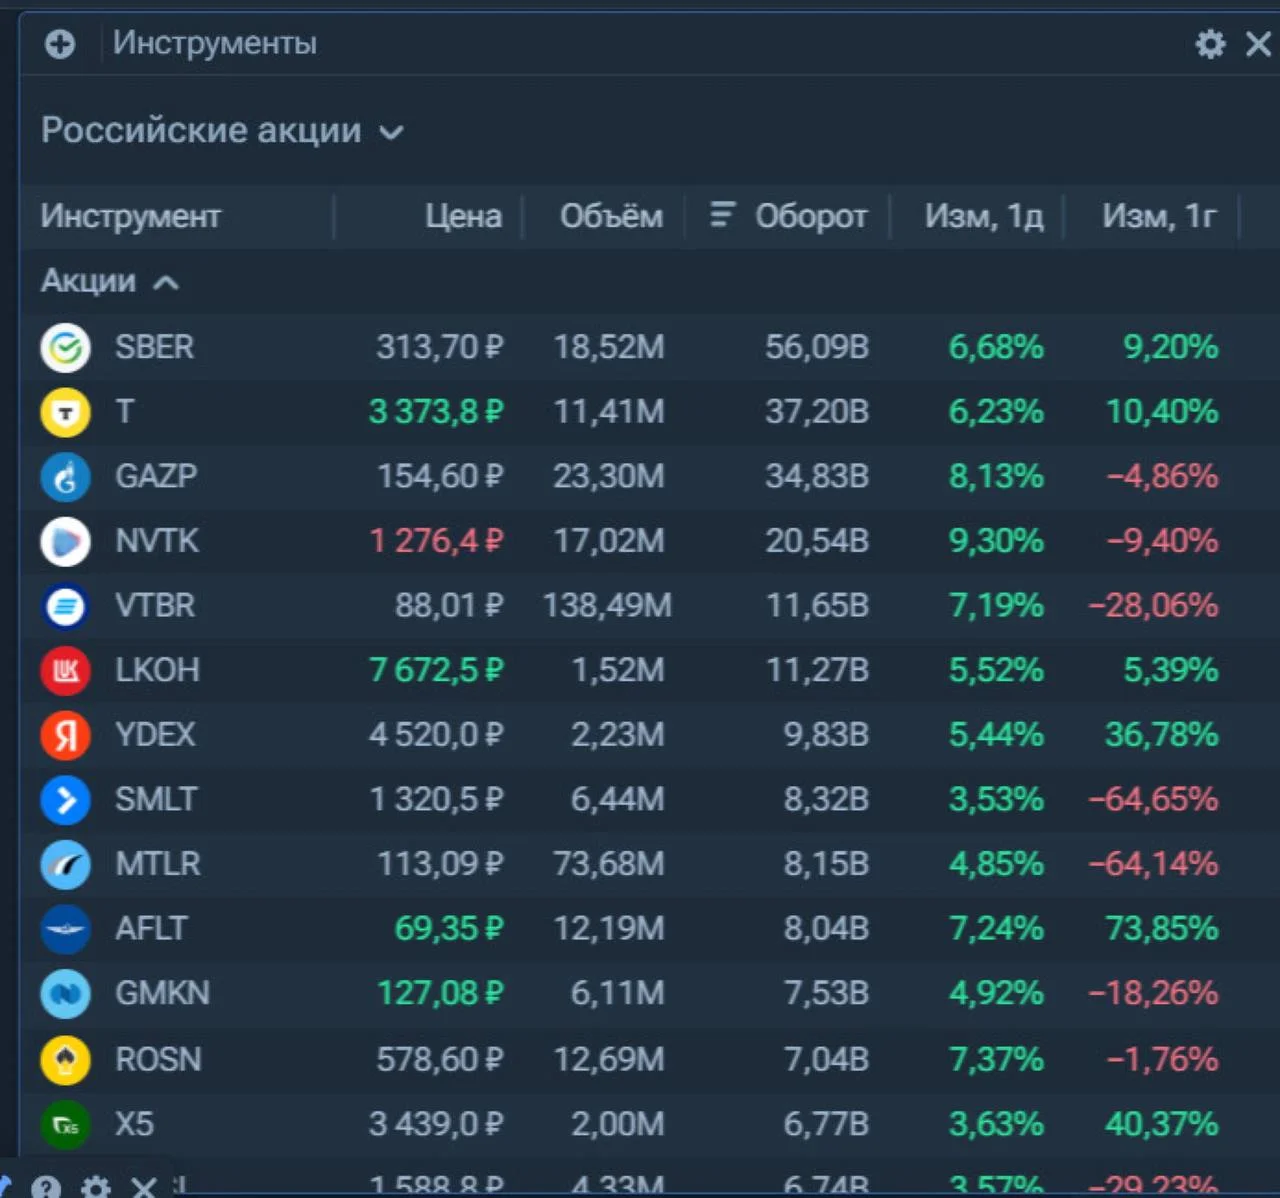1280x1198 pixels.
Task: Select the GMKN Norilsk Nickel logo
Action: click(66, 994)
